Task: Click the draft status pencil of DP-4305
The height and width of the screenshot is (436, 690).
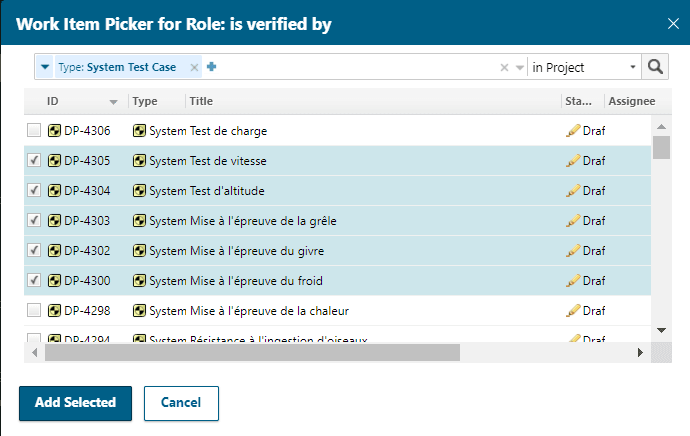Action: click(573, 160)
